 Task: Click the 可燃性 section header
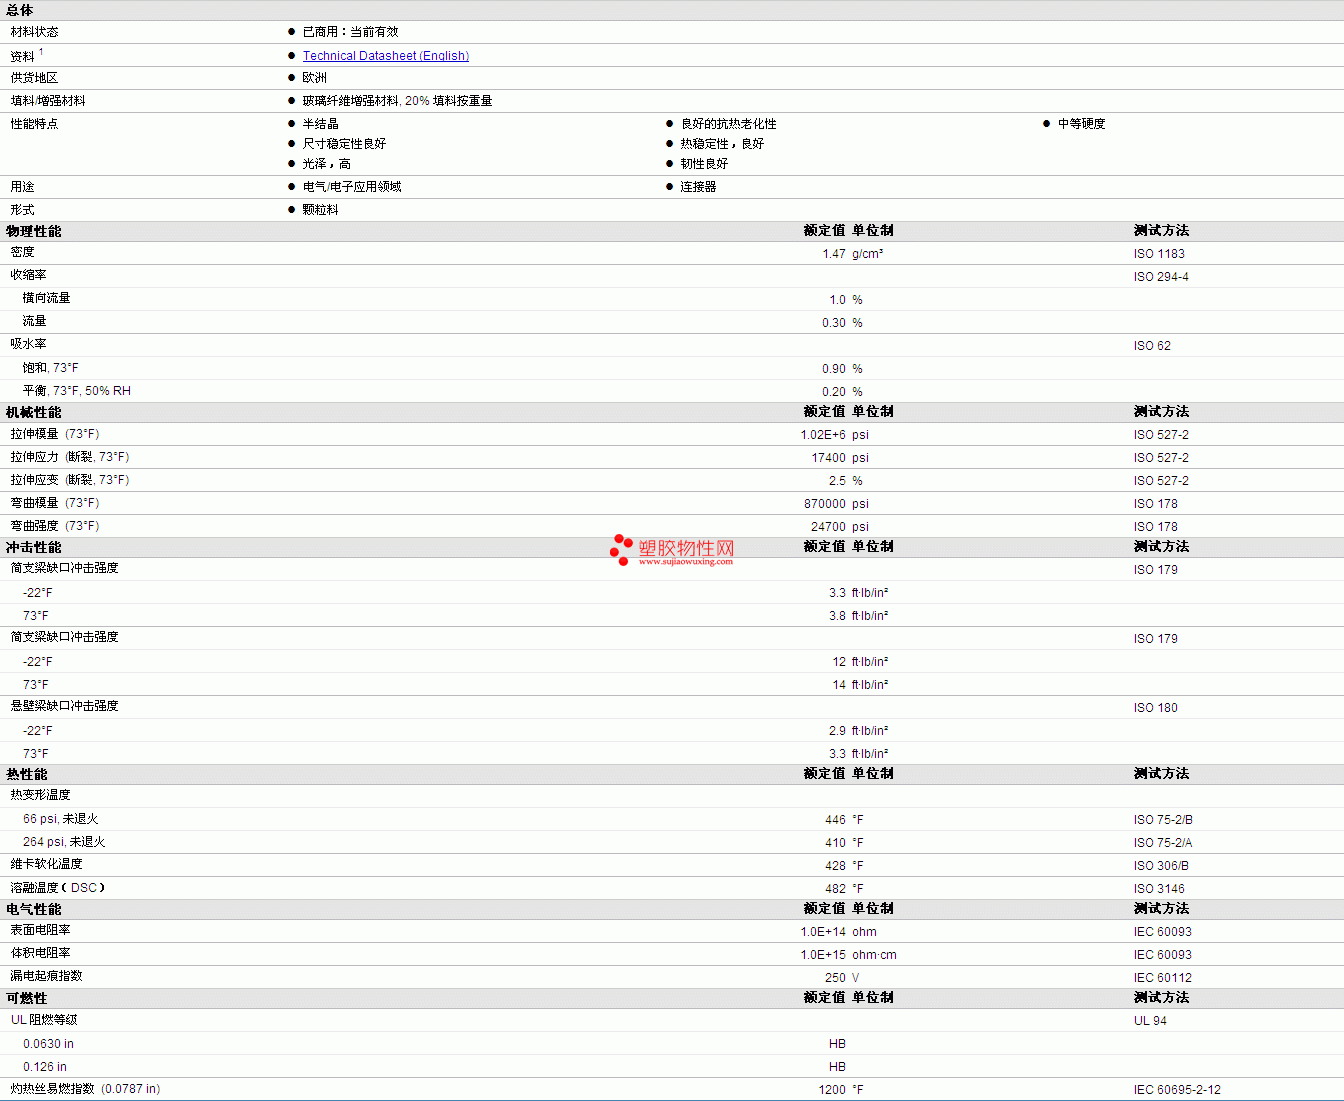tap(27, 998)
